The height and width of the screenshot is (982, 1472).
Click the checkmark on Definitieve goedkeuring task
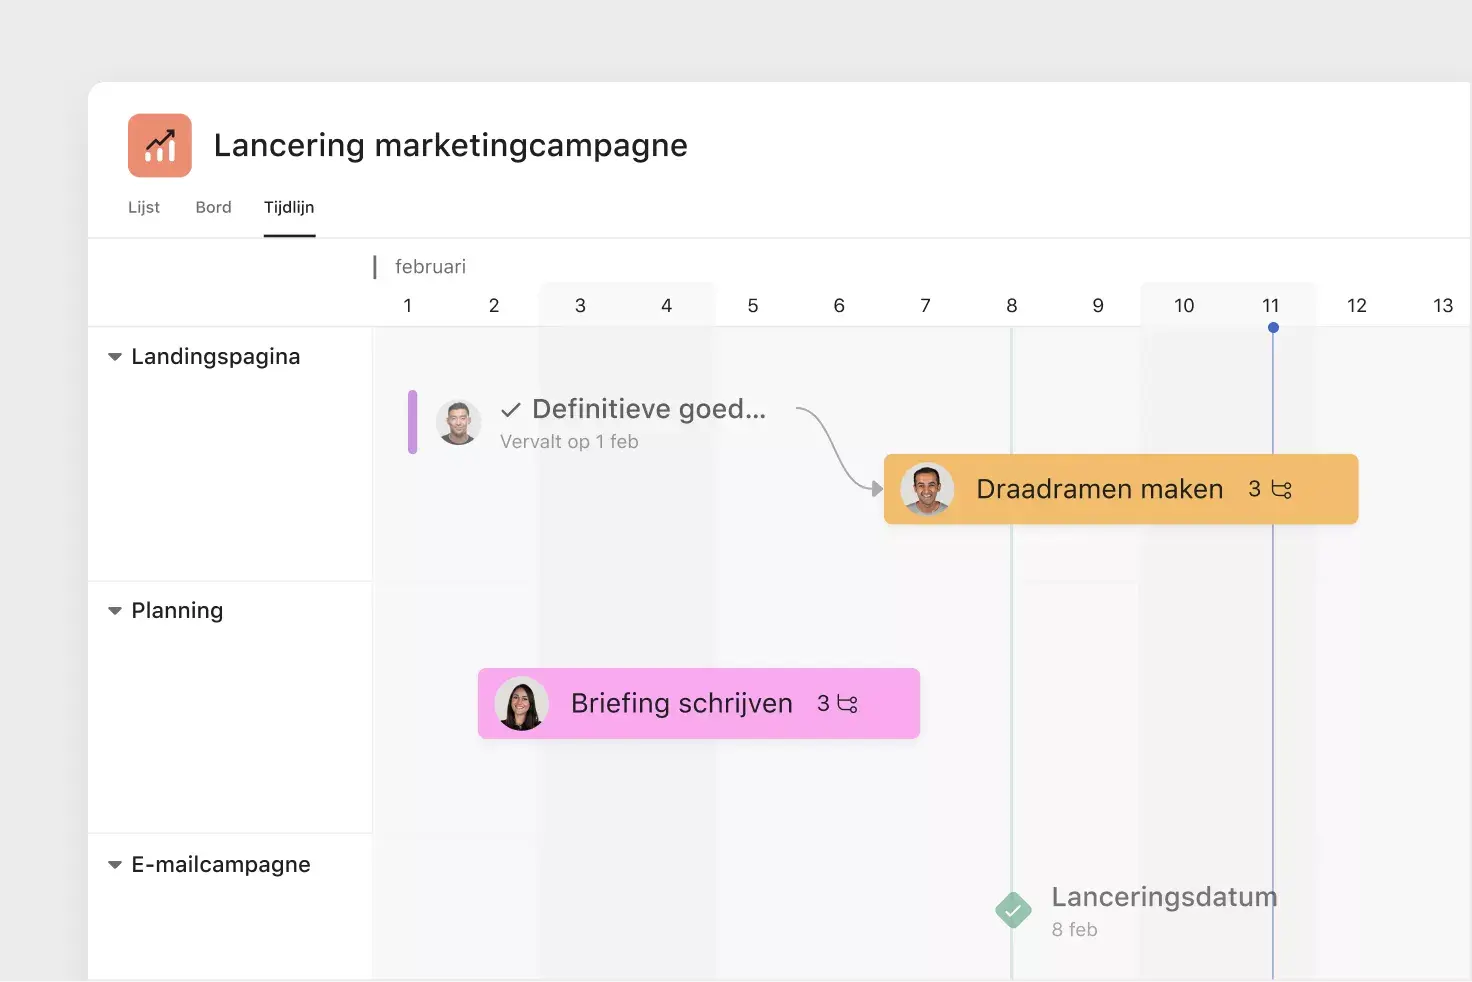pyautogui.click(x=510, y=409)
